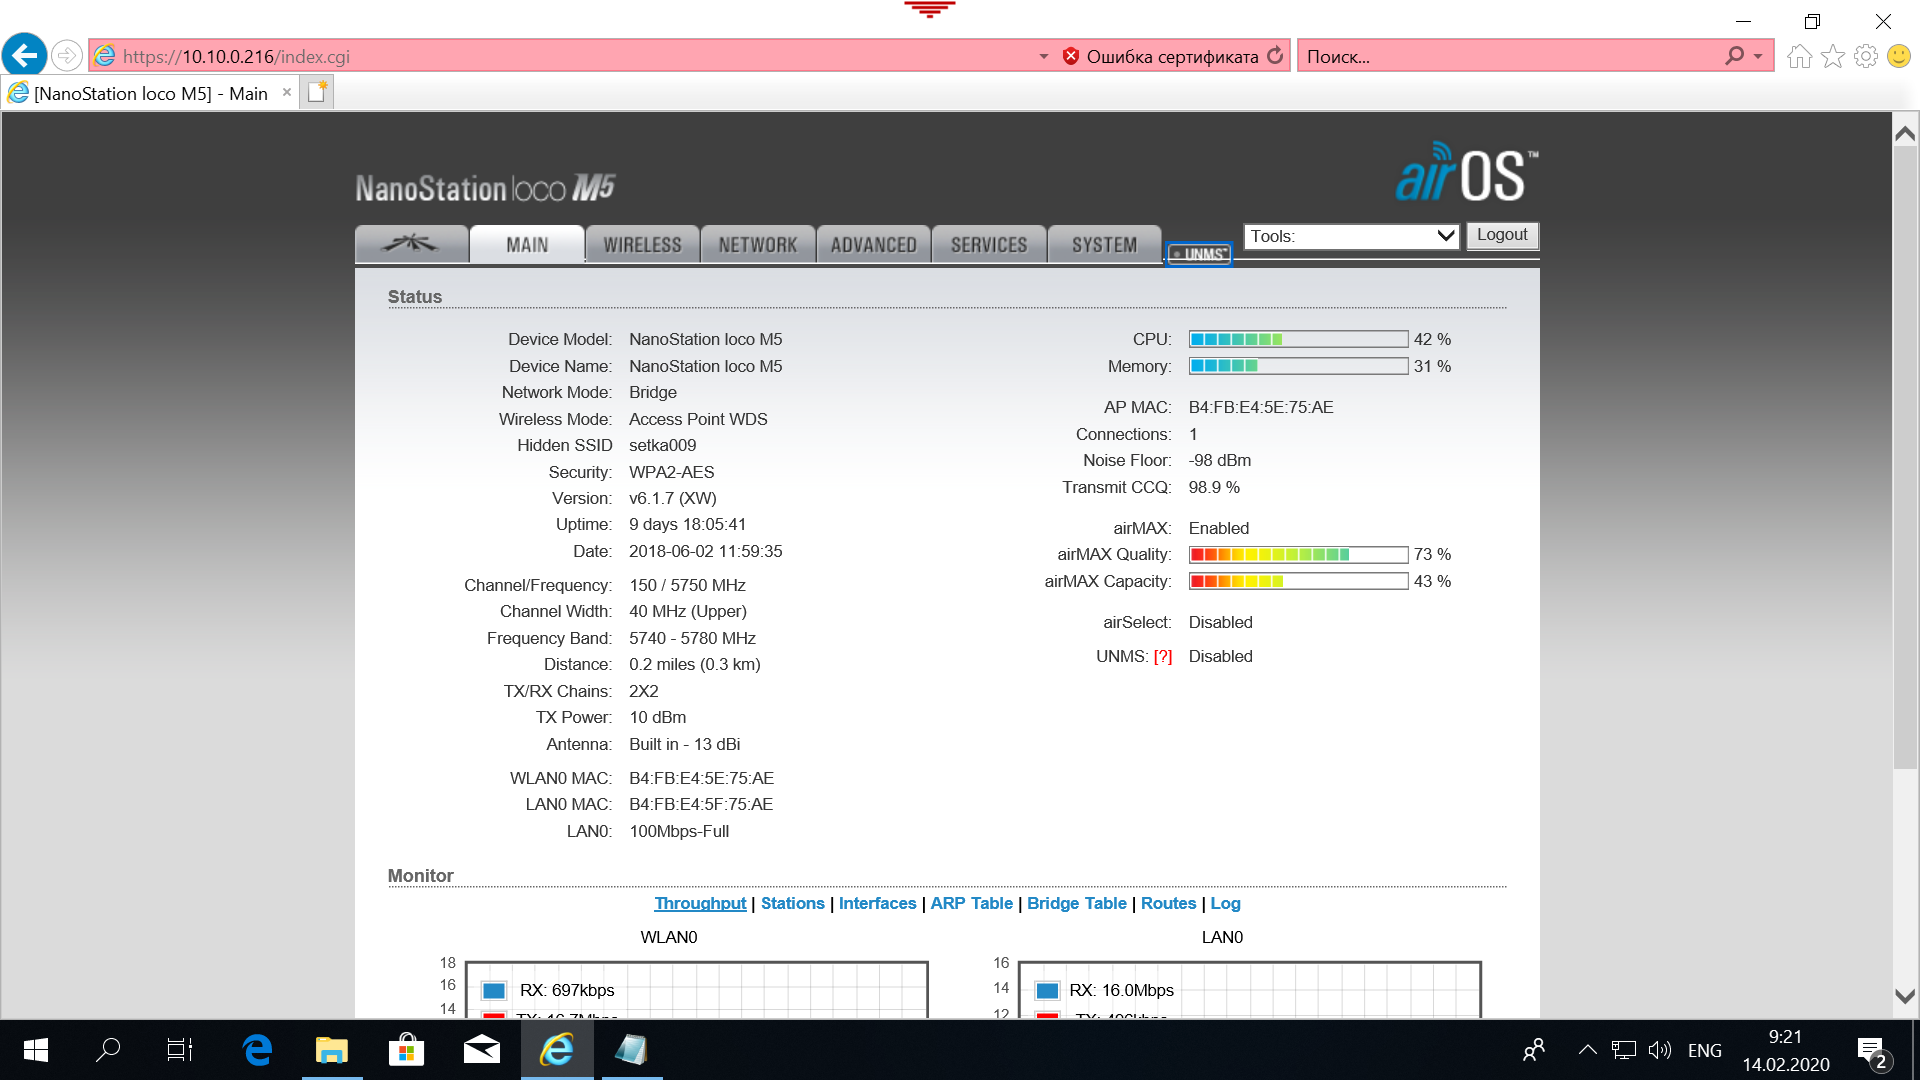Click the airOS logo

1467,172
